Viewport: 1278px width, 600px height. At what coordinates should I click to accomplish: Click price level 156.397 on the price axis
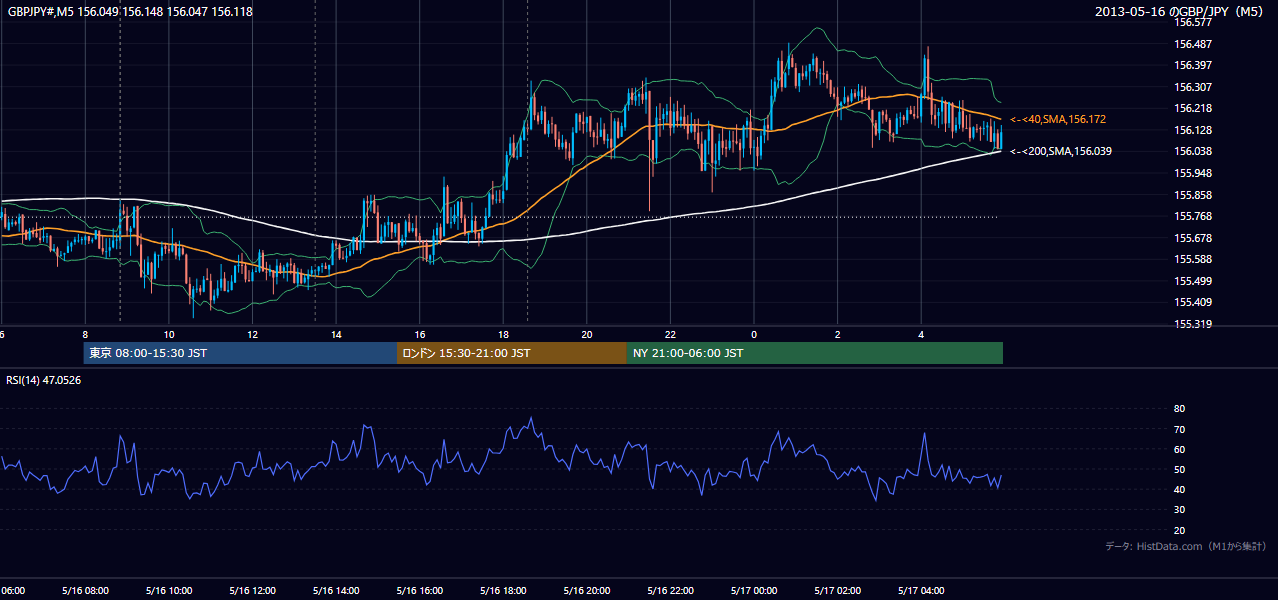coord(1193,65)
